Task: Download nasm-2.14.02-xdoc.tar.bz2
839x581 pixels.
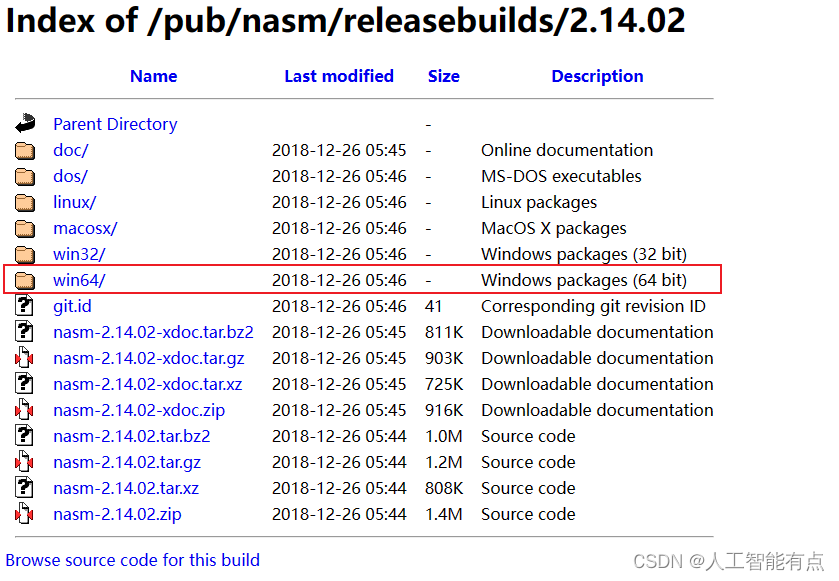Action: pyautogui.click(x=153, y=332)
